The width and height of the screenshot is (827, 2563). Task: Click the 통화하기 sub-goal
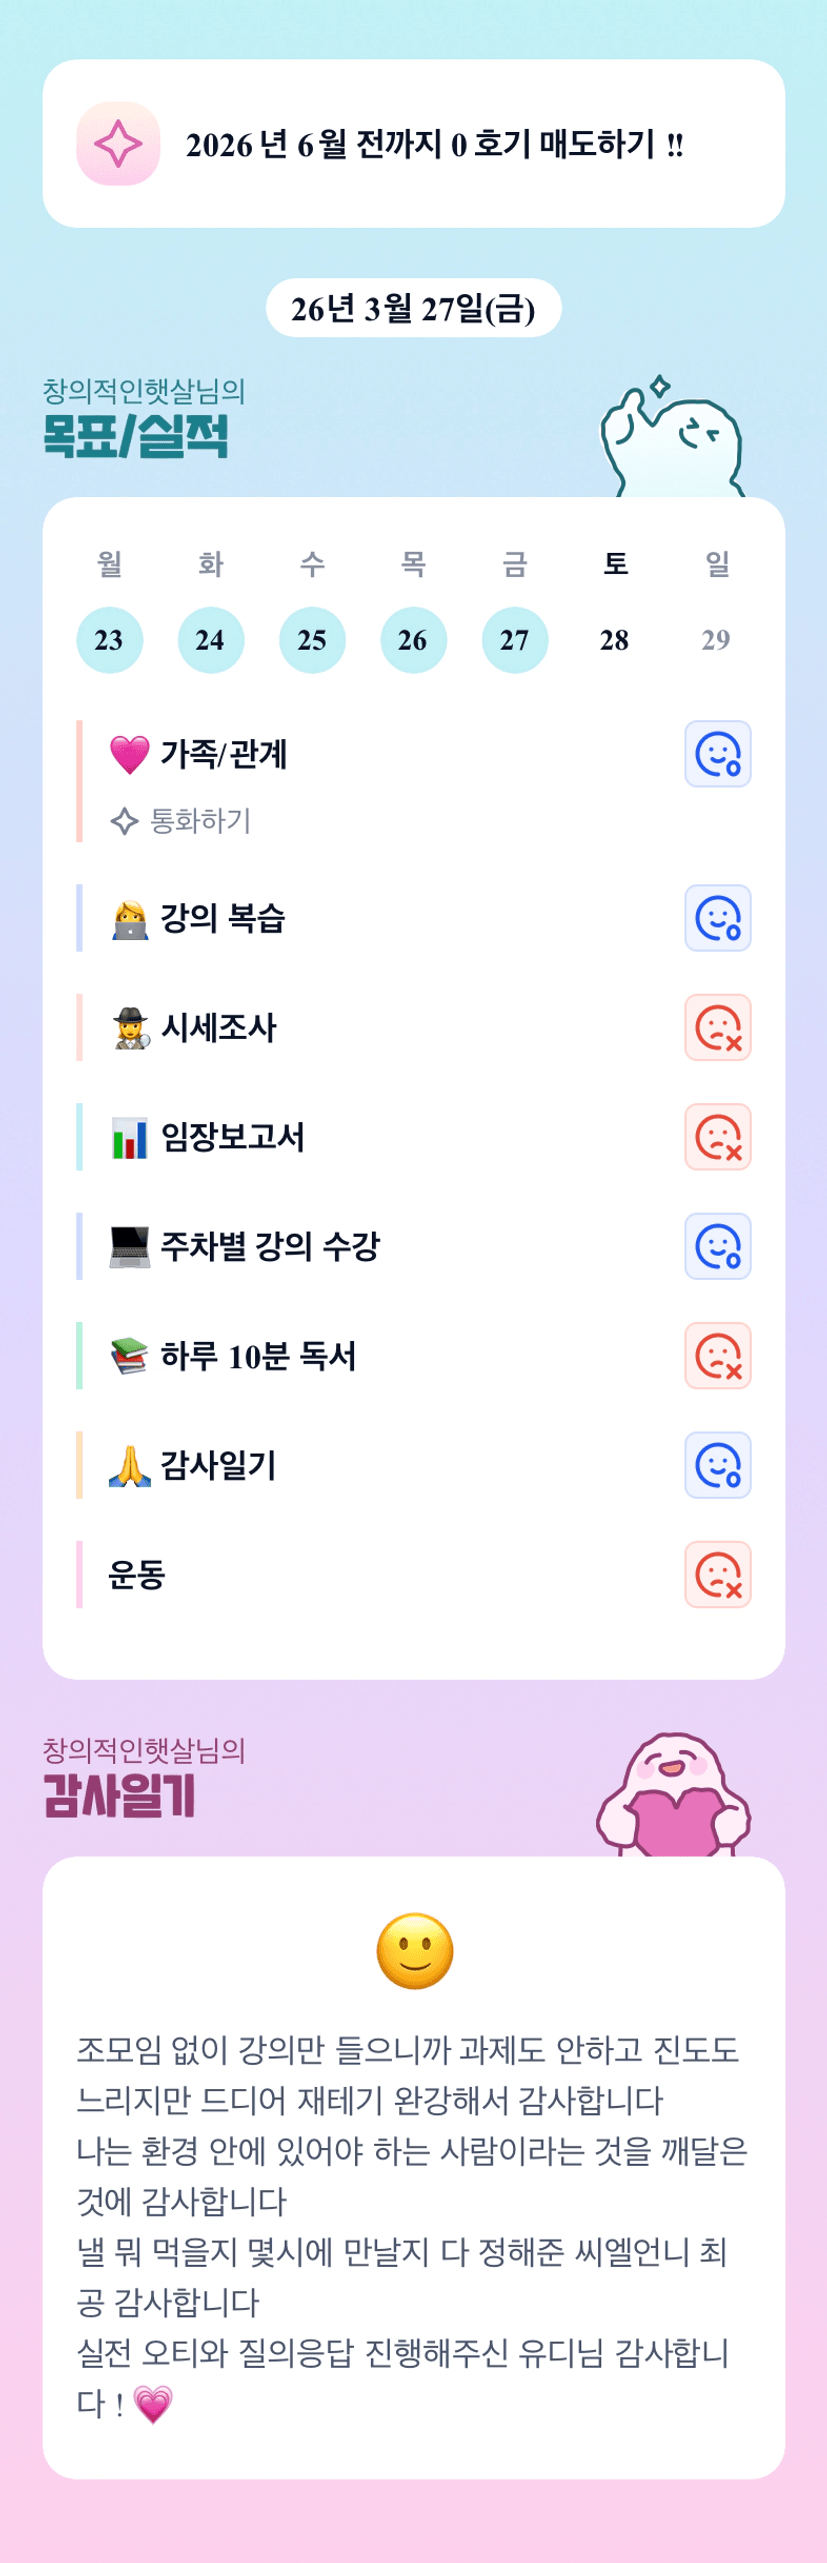[x=199, y=821]
